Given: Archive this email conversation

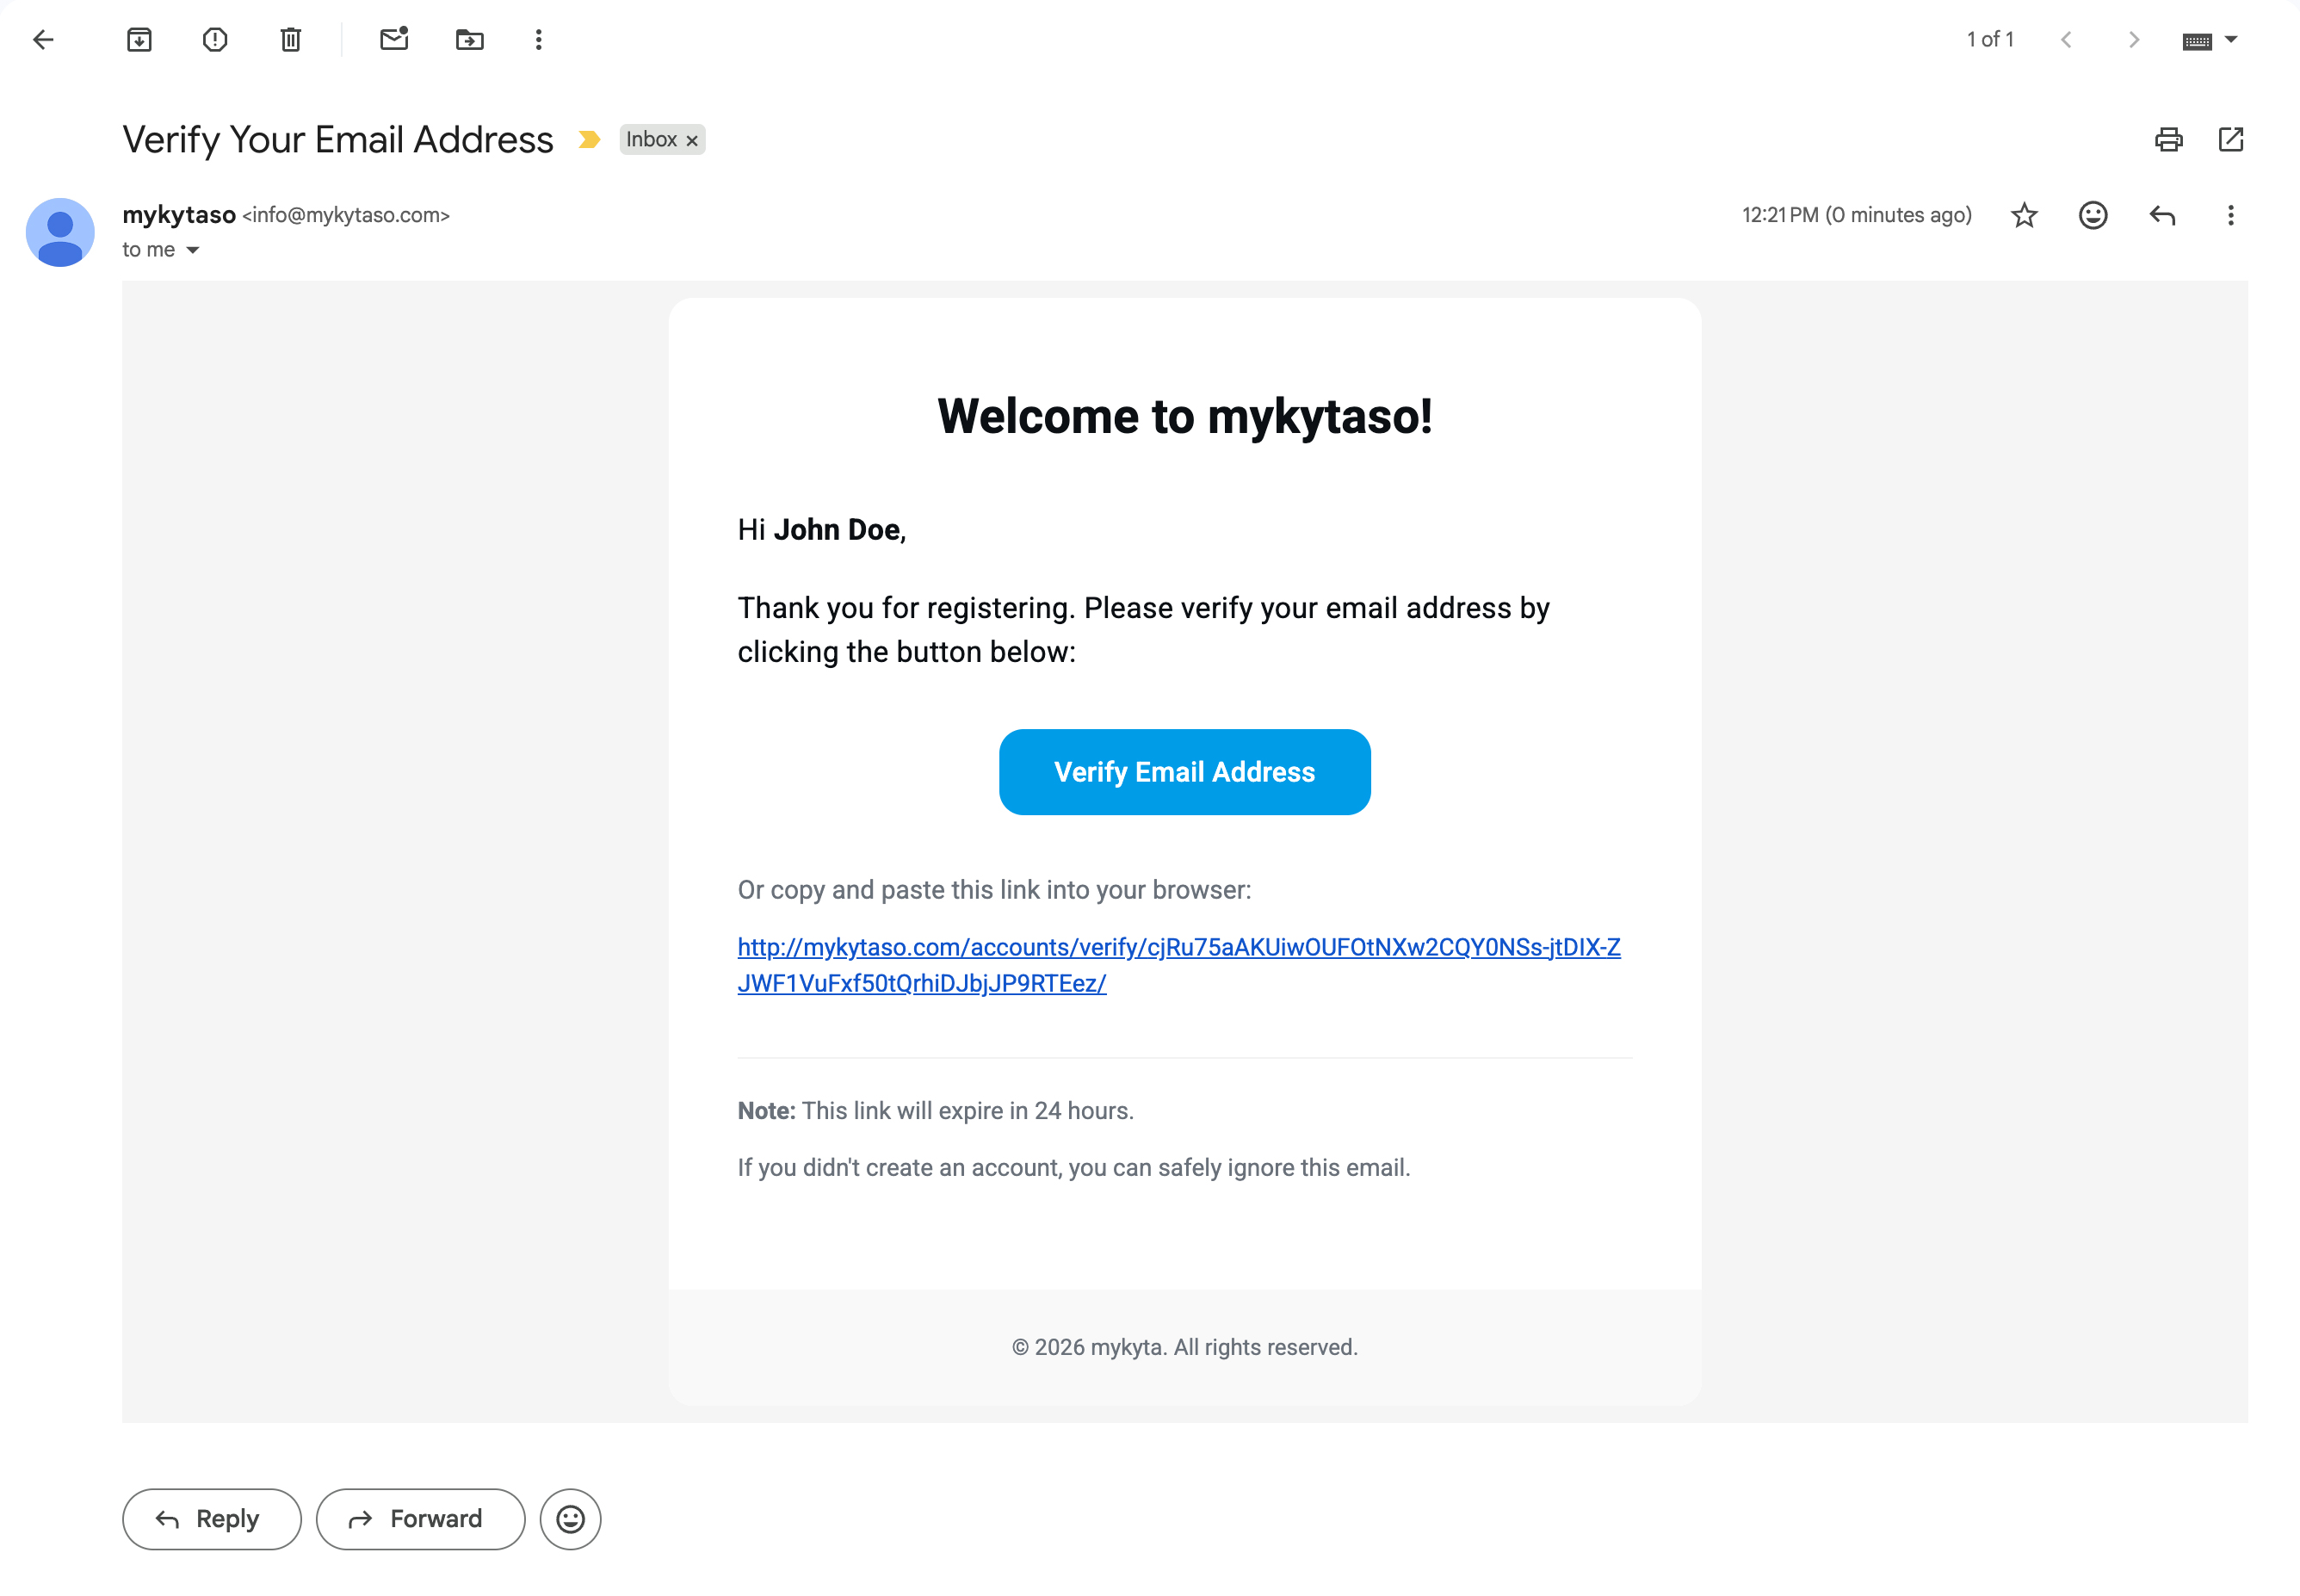Looking at the screenshot, I should (x=139, y=40).
